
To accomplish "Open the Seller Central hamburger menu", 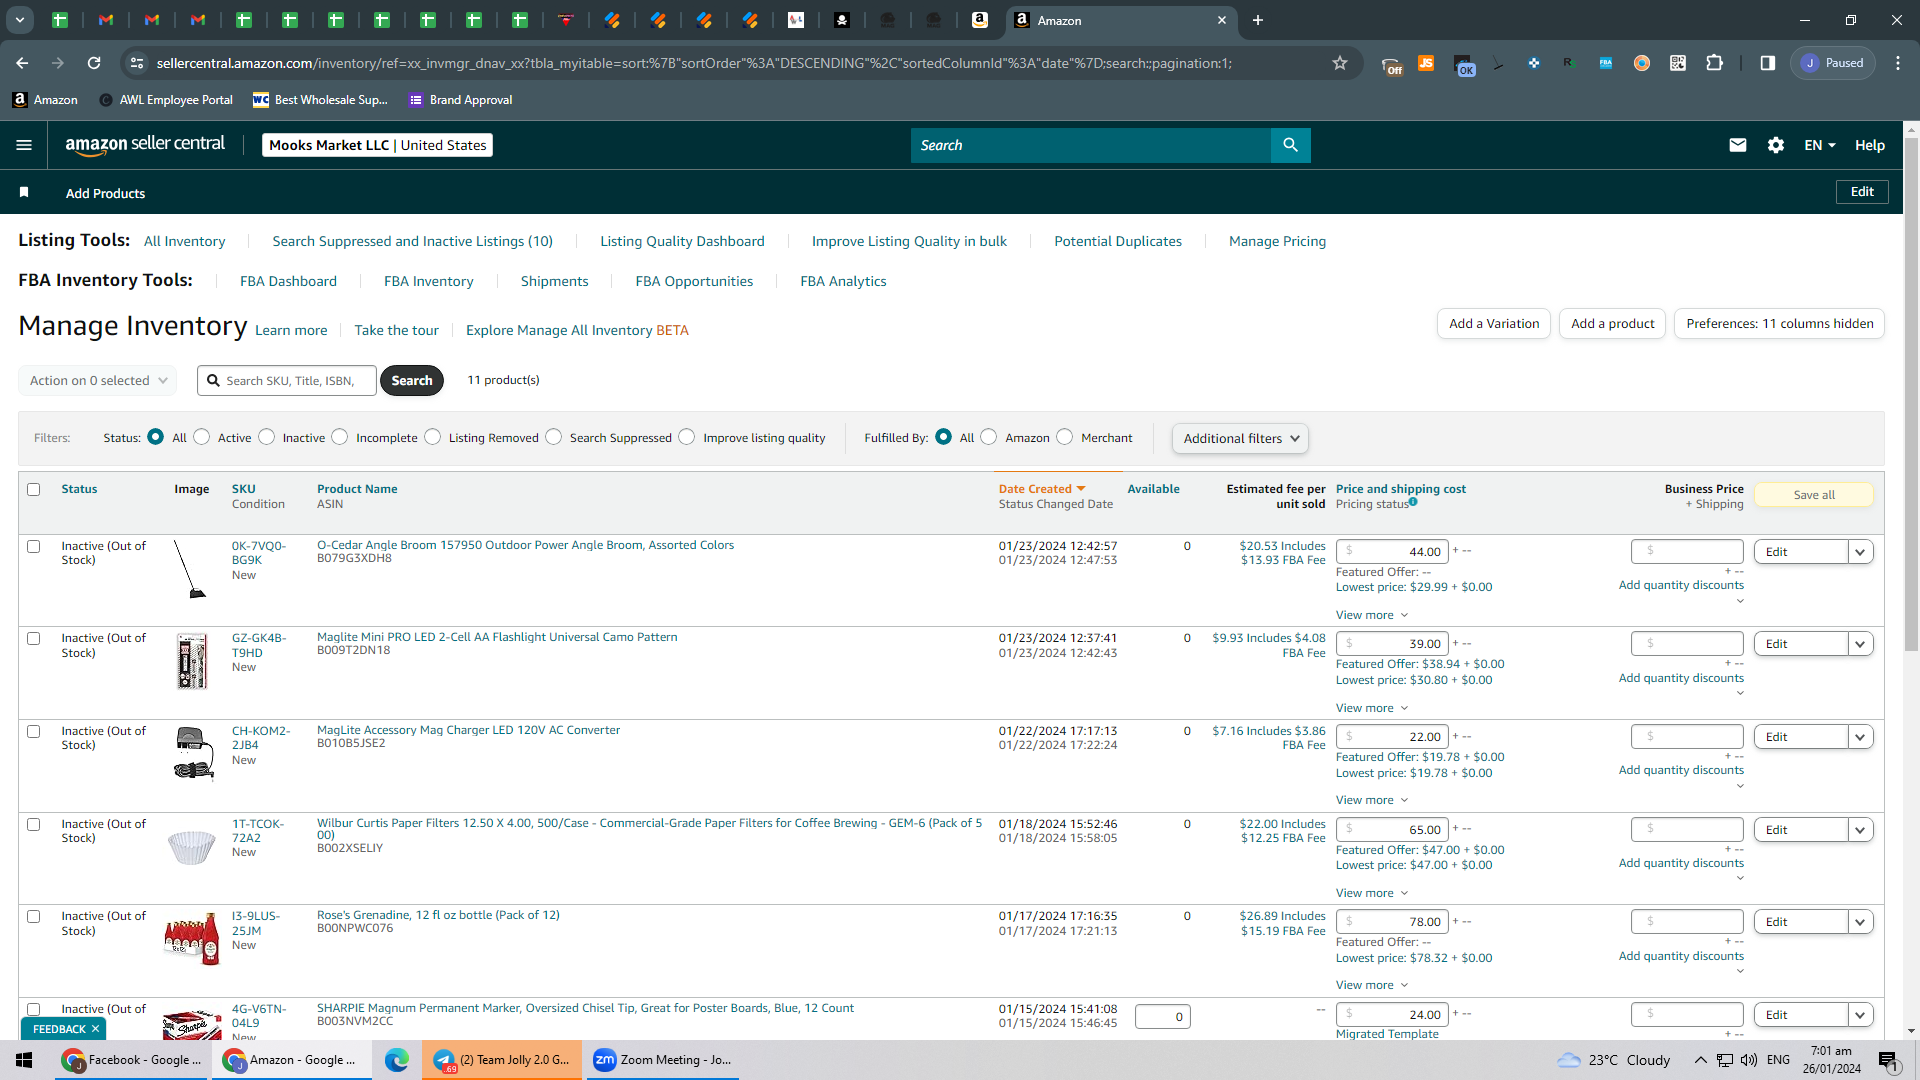I will pos(24,145).
